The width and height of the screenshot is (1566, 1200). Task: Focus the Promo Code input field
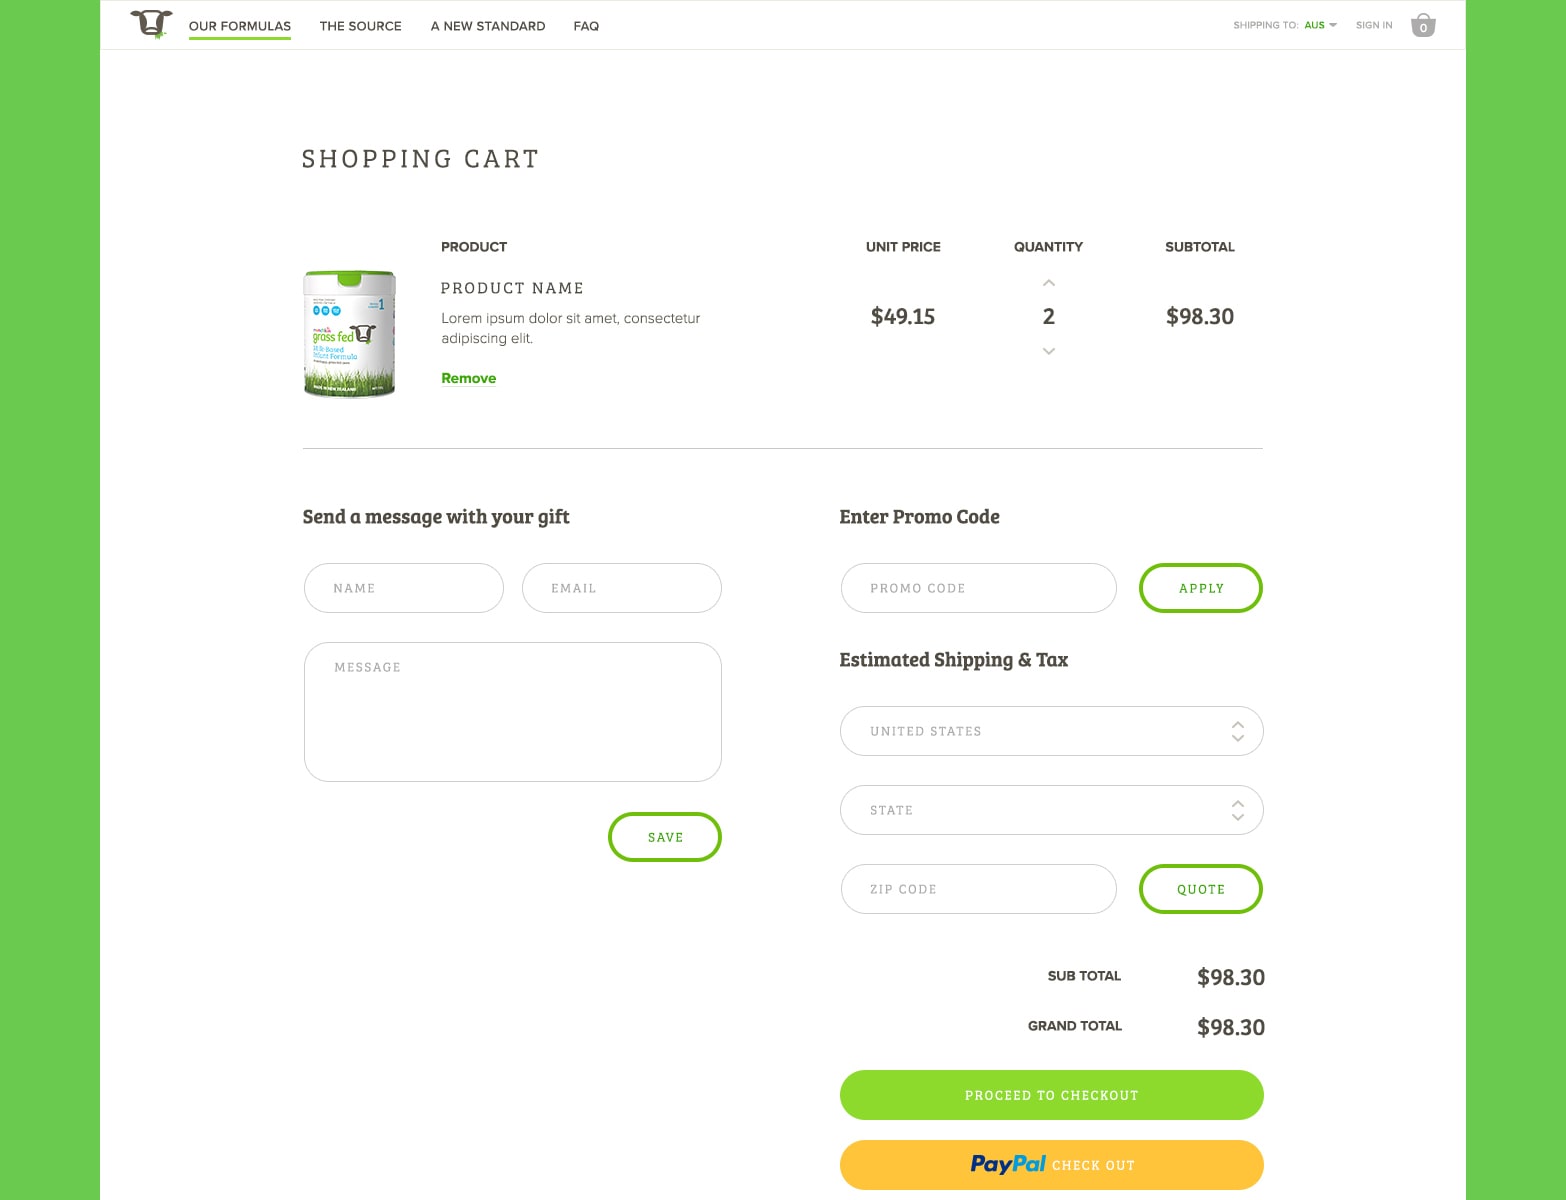tap(978, 588)
